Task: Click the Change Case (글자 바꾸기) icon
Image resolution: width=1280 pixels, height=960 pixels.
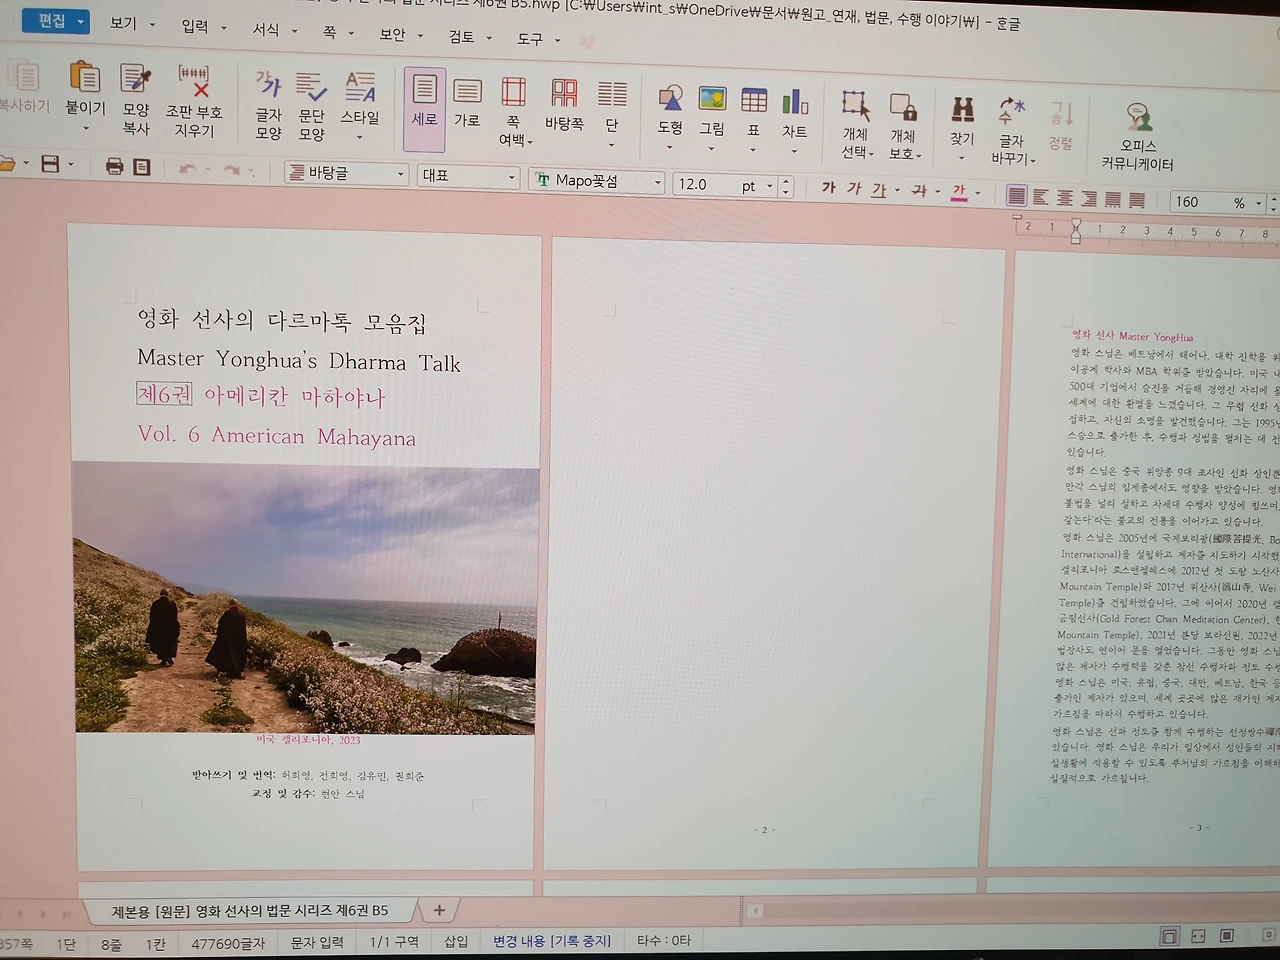Action: coord(1012,109)
